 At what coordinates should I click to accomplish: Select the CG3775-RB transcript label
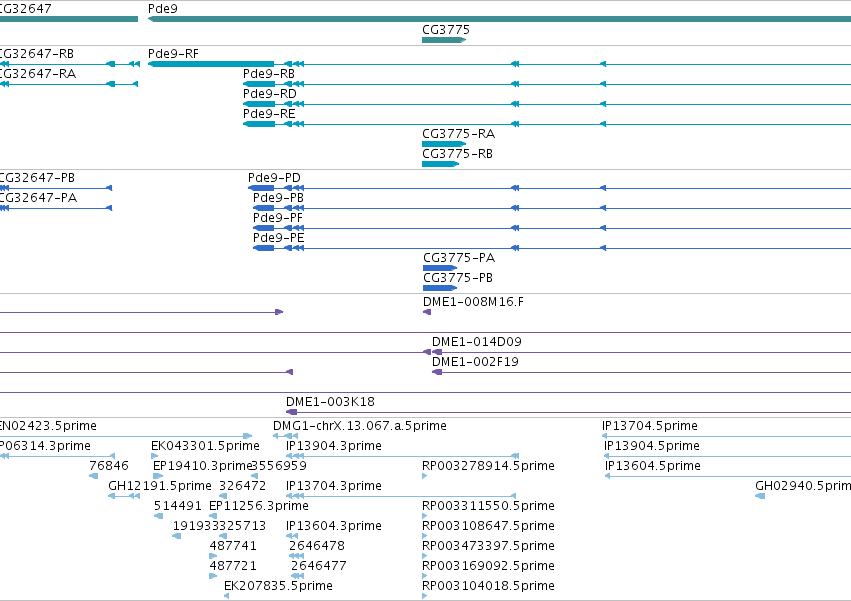tap(458, 154)
